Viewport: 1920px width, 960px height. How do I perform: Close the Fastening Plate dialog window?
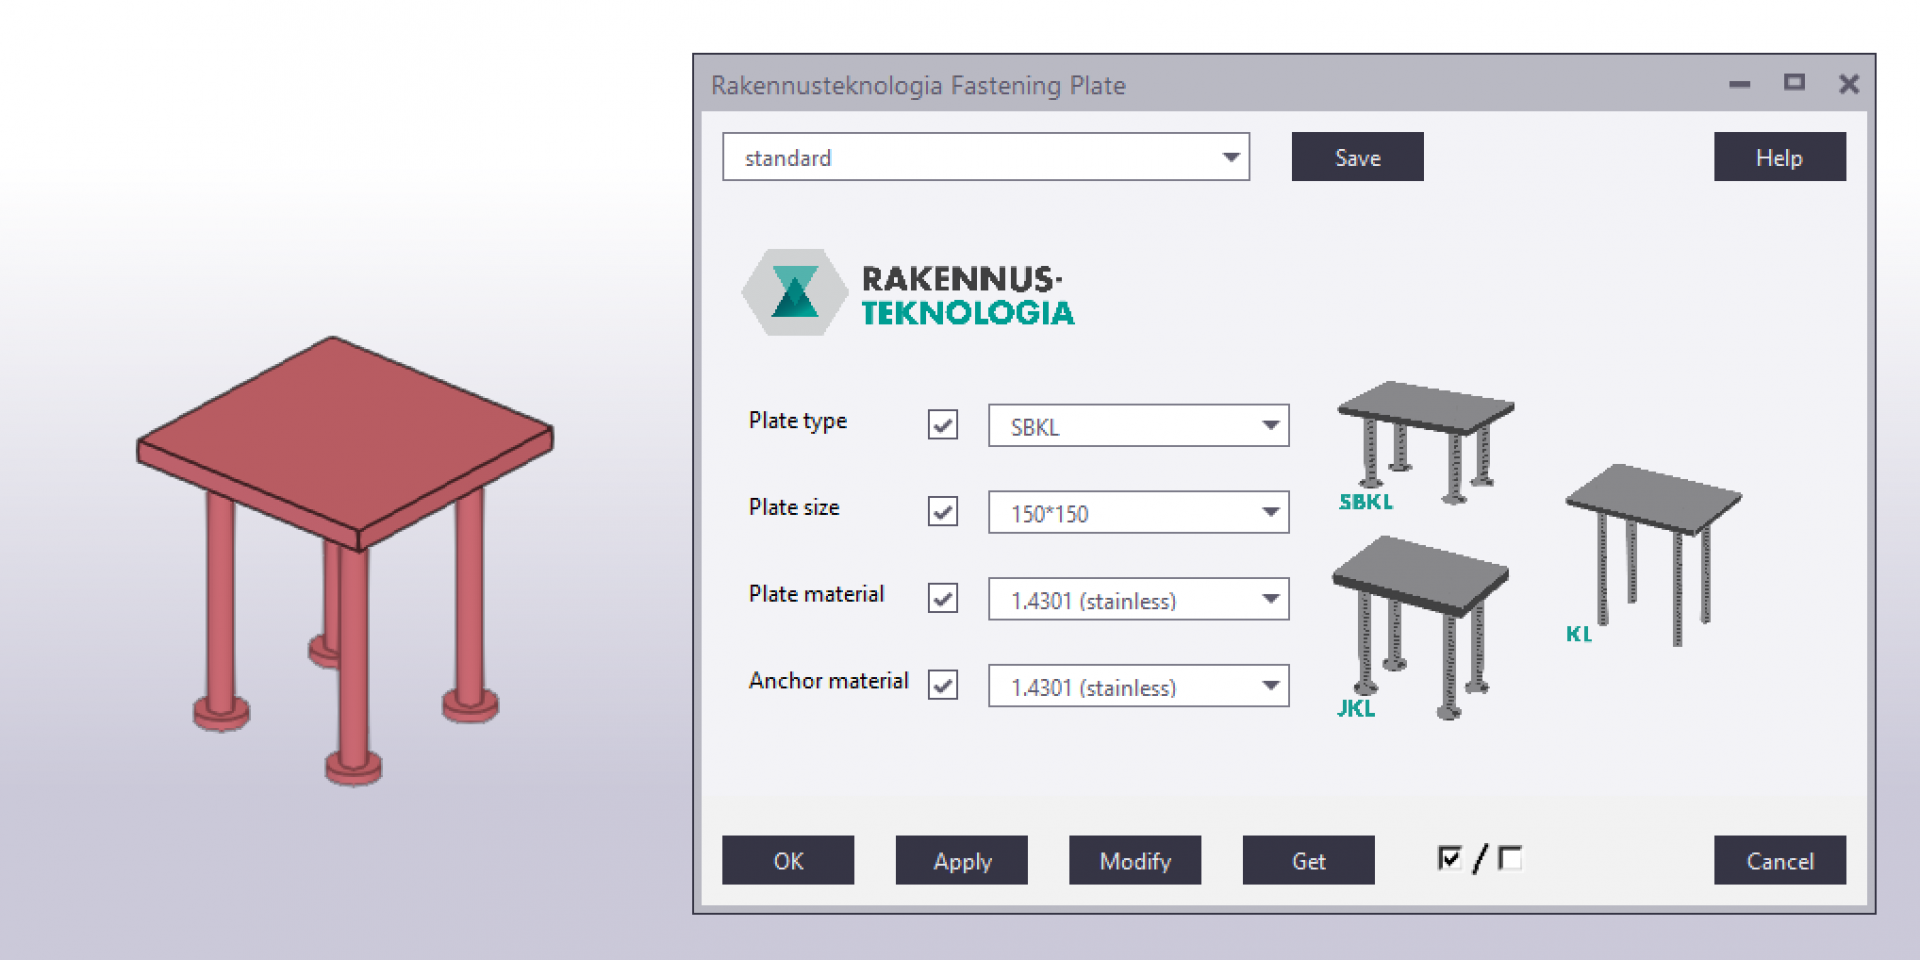coord(1849,85)
